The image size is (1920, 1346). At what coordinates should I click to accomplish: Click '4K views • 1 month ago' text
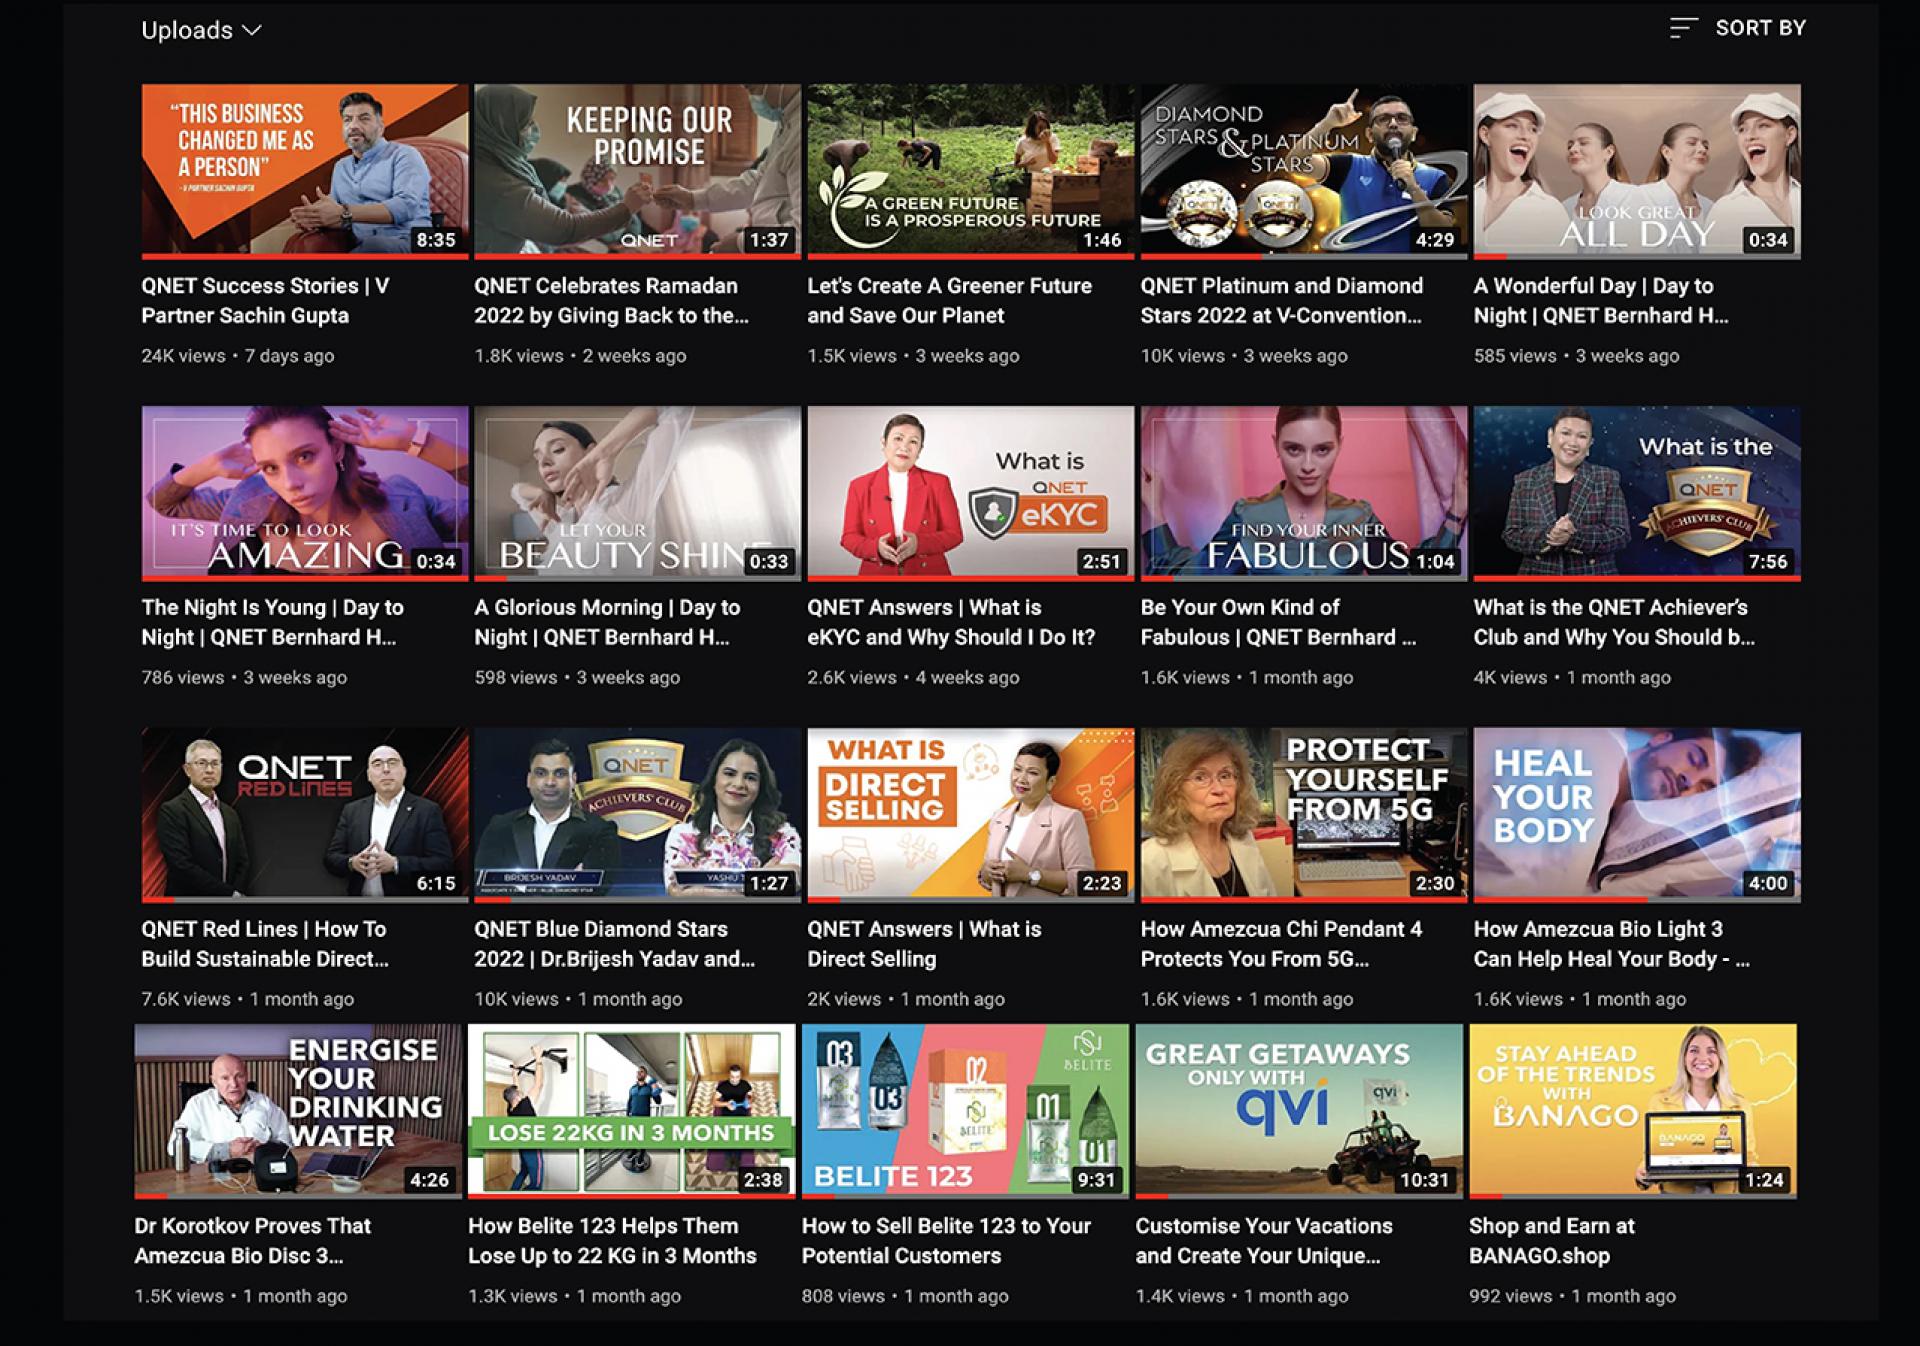[x=1572, y=678]
